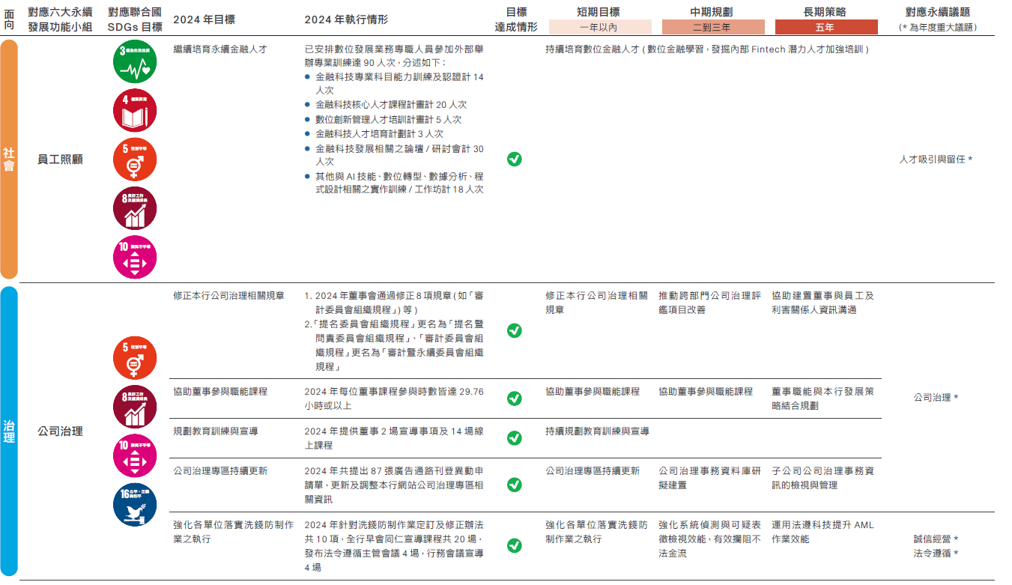Viewport: 1012px width, 585px height.
Task: Click the blue 治理 side label bar
Action: point(9,431)
